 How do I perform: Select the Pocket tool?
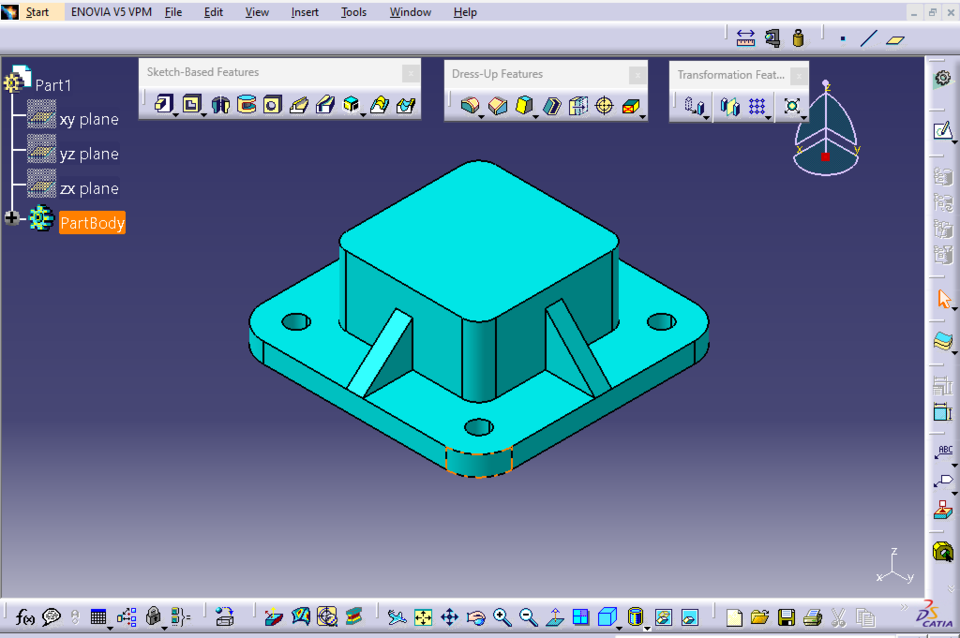192,103
